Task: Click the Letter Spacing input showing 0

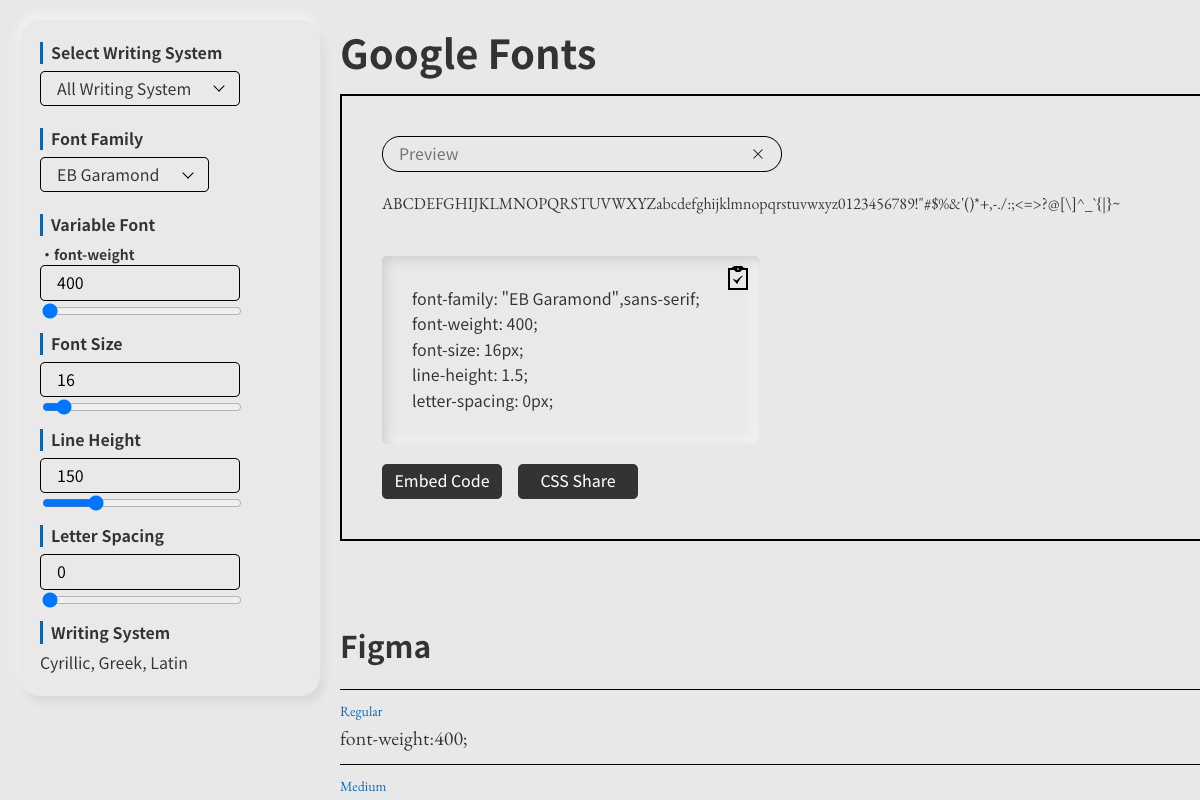Action: (x=140, y=572)
